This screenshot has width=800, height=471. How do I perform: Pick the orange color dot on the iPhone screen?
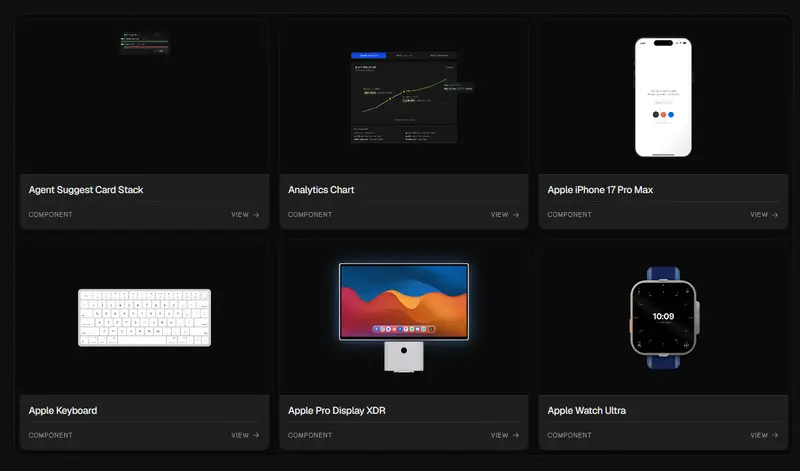(663, 115)
